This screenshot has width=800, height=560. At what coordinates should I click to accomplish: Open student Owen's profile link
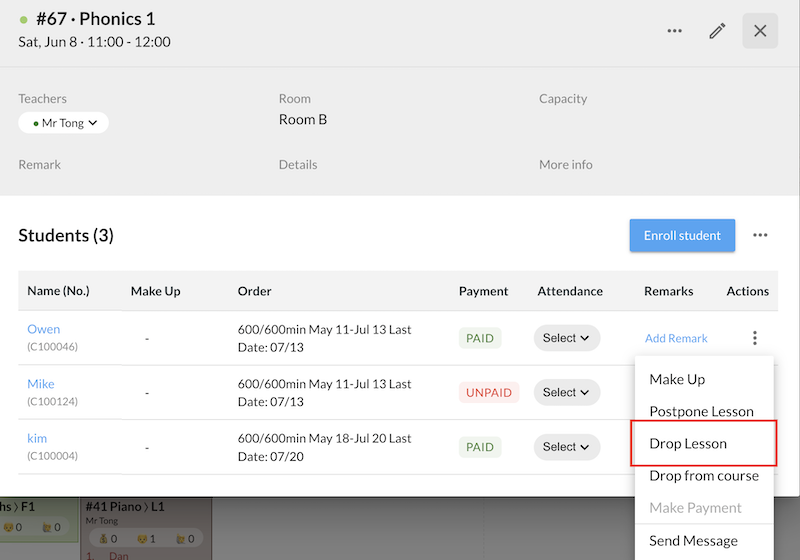(x=44, y=329)
